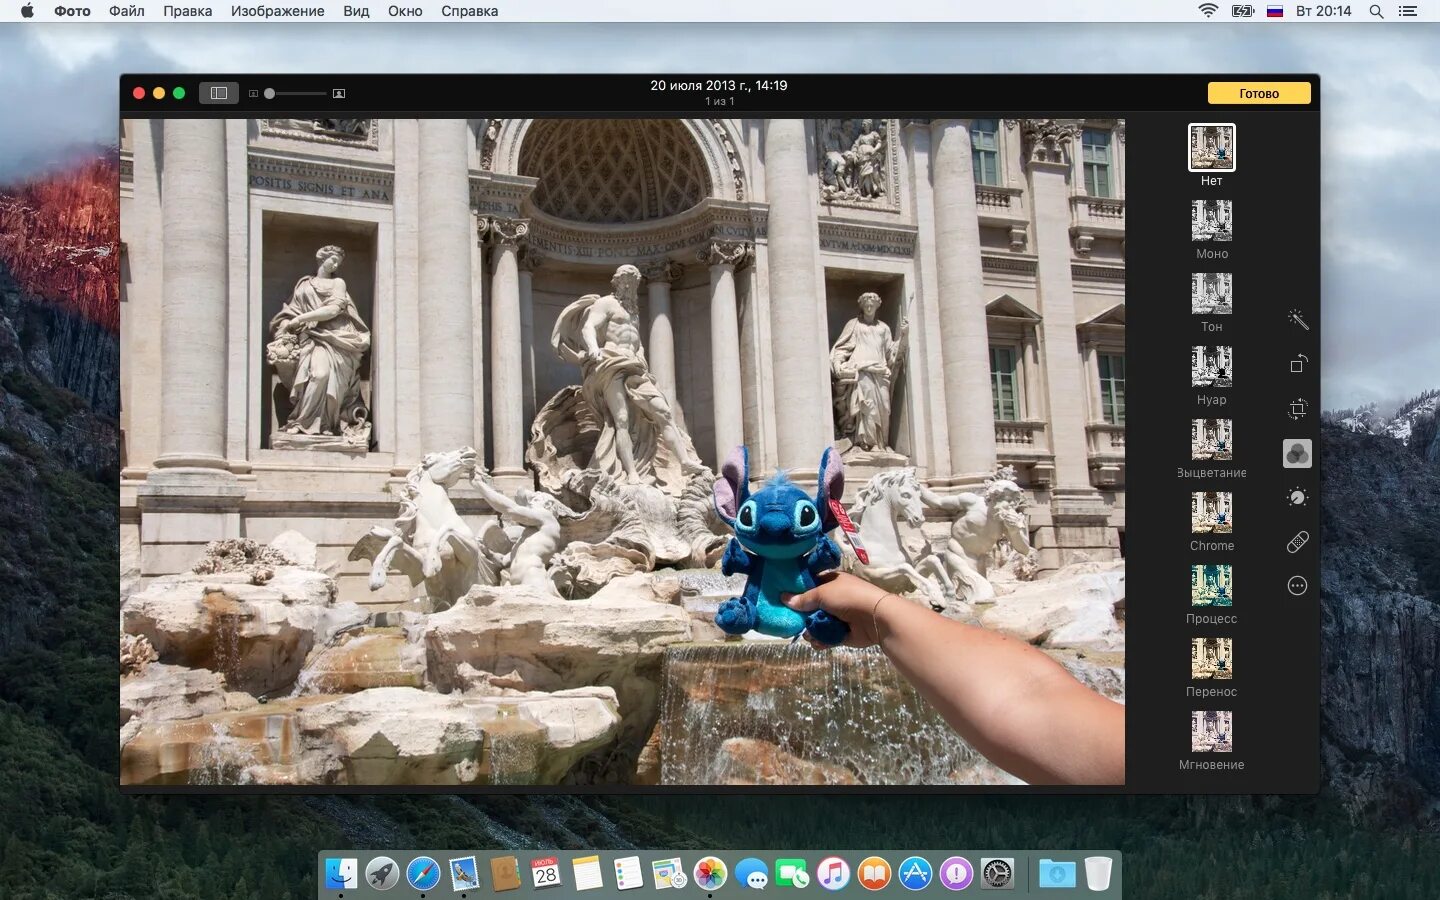Apply the Тон filter
1440x900 pixels.
pos(1211,294)
